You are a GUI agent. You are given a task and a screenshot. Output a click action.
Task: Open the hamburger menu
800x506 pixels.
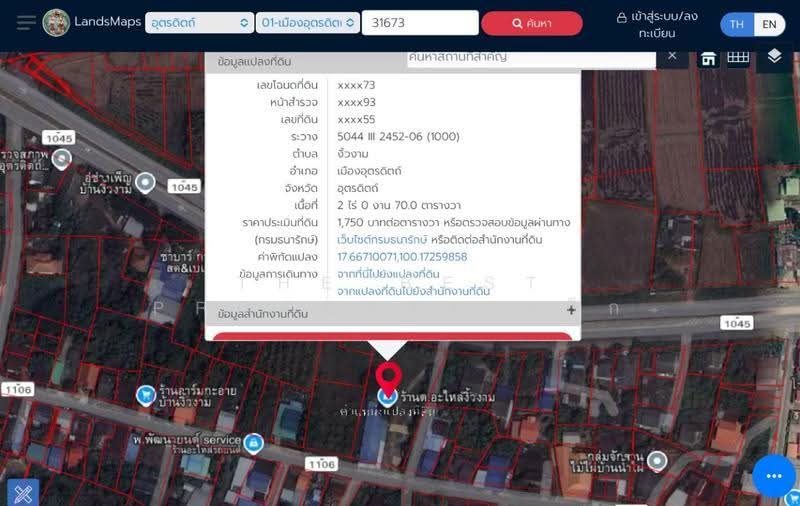coord(26,23)
